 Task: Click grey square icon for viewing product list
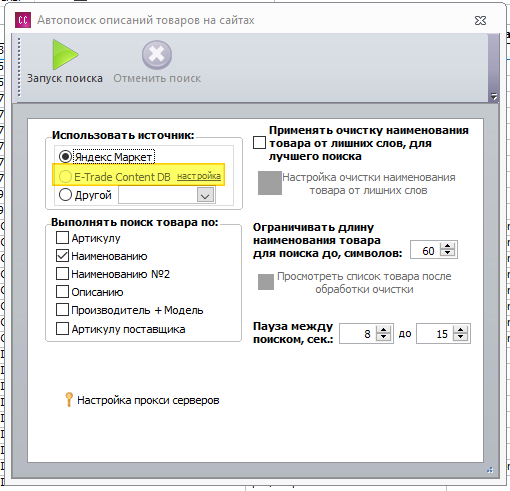pyautogui.click(x=266, y=282)
